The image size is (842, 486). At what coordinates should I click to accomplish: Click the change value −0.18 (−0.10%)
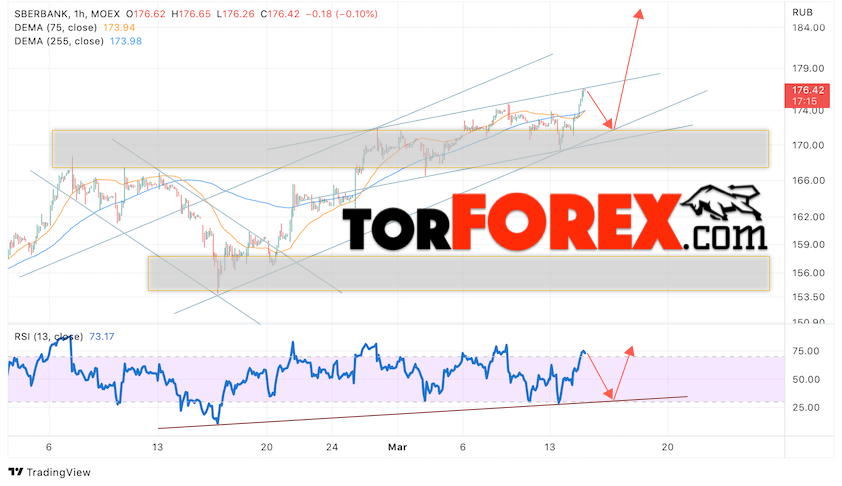tap(342, 14)
